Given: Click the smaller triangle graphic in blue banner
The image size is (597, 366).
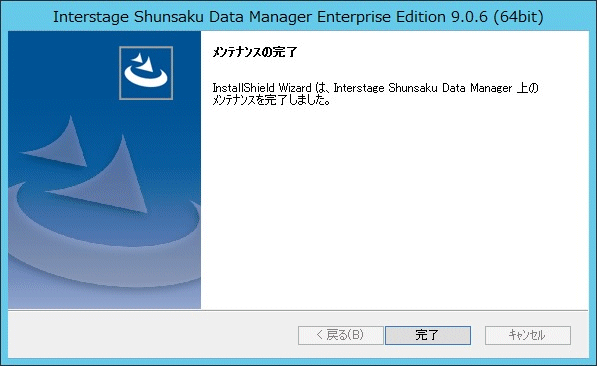Looking at the screenshot, I should click(57, 144).
